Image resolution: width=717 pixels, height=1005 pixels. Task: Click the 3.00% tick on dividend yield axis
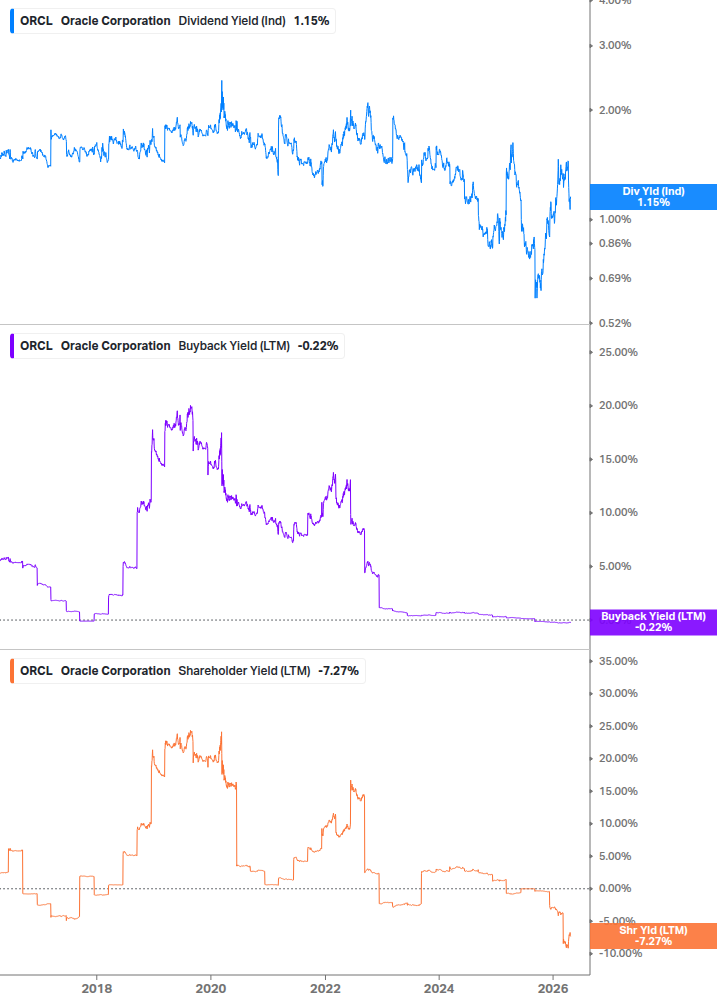615,46
